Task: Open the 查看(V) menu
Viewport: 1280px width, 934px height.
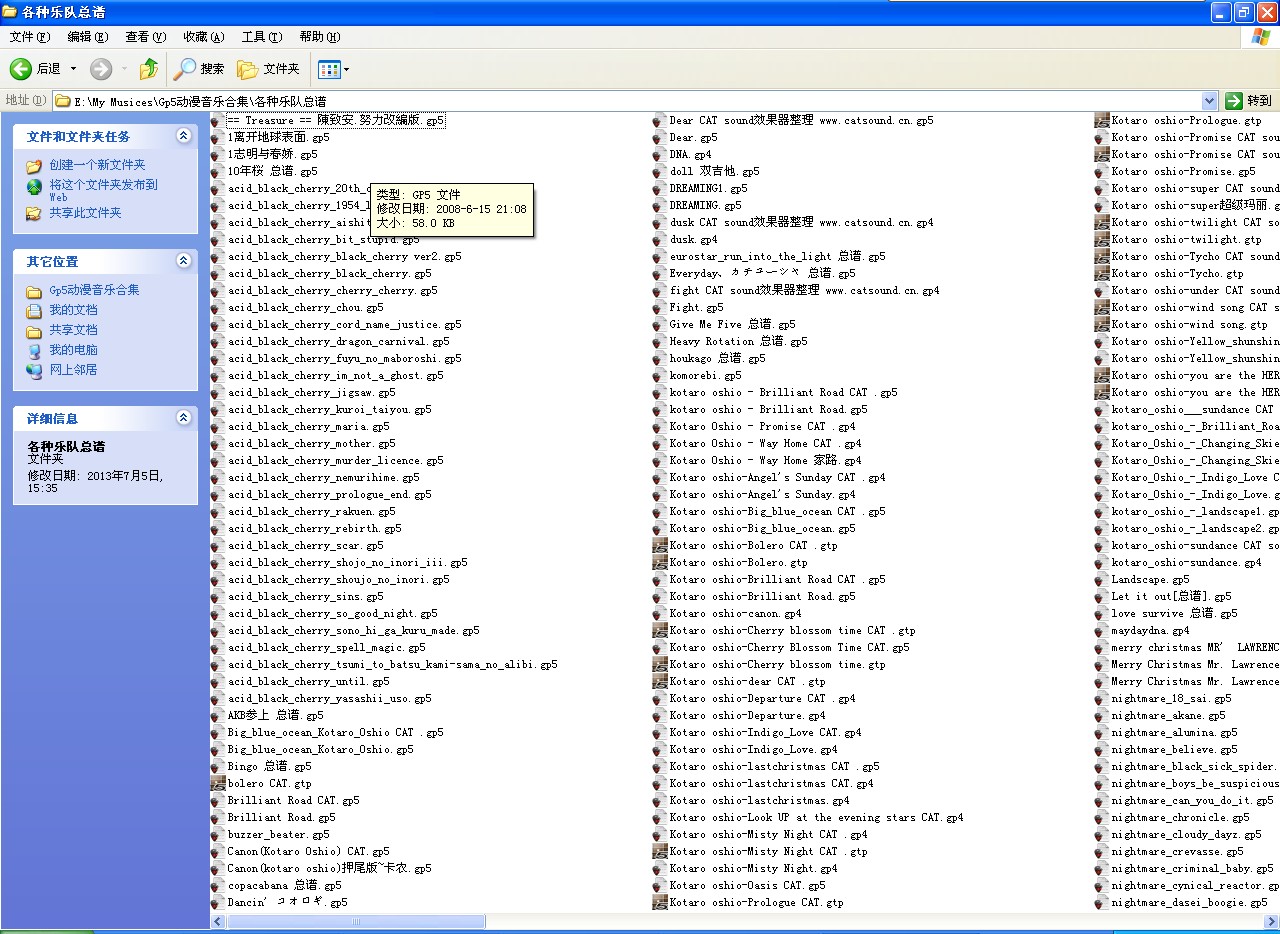Action: click(146, 37)
